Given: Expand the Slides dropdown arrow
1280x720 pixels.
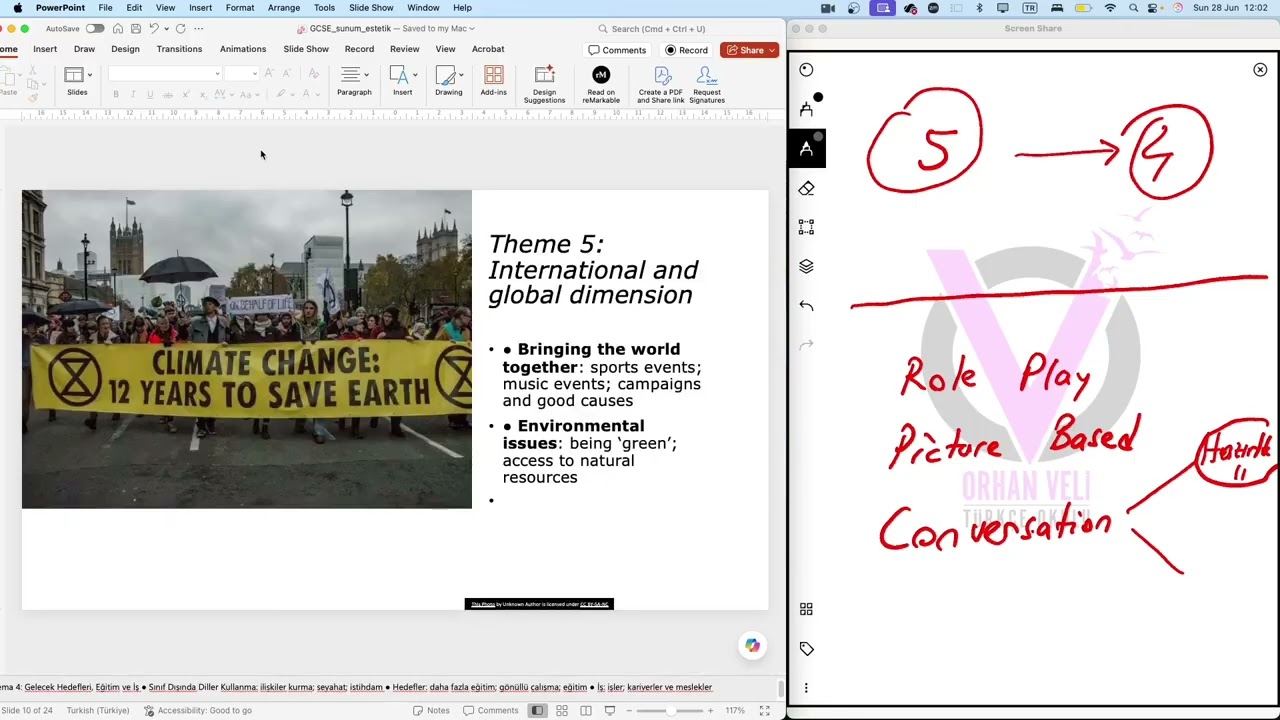Looking at the screenshot, I should (89, 75).
